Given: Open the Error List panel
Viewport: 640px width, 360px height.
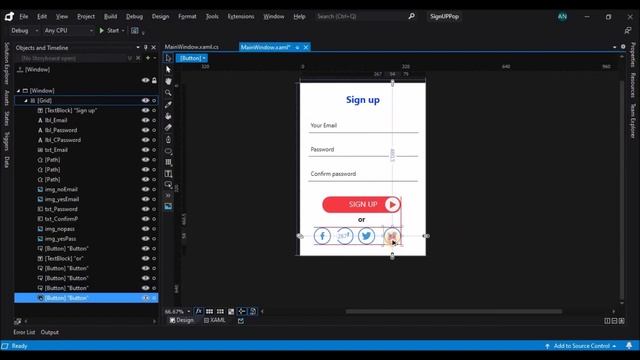Looking at the screenshot, I should tap(24, 332).
